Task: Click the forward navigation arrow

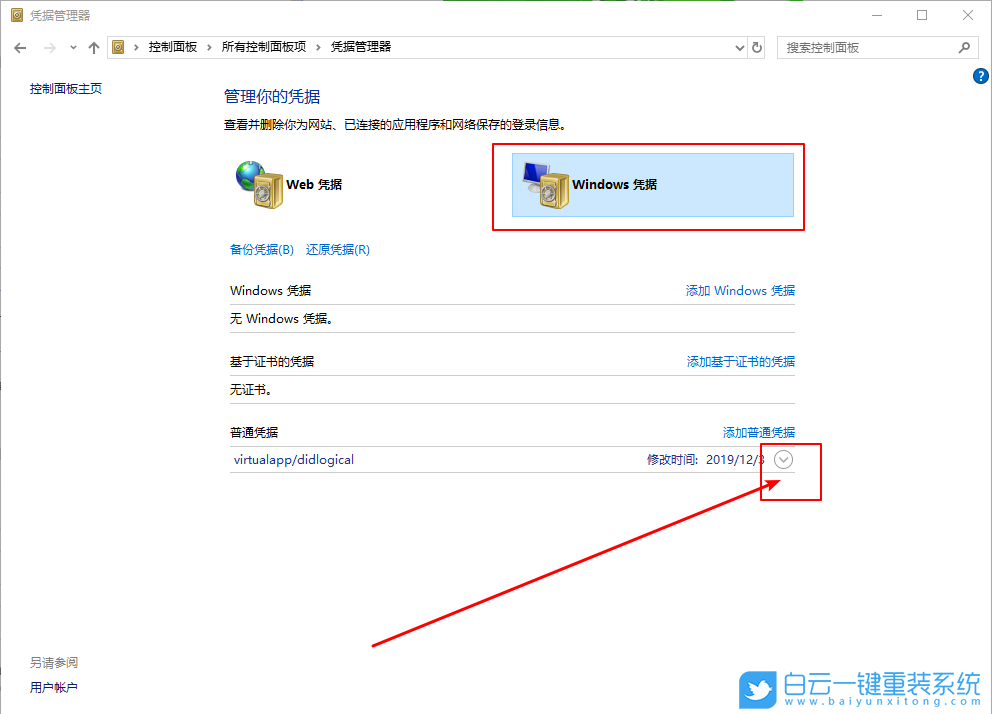Action: [48, 47]
